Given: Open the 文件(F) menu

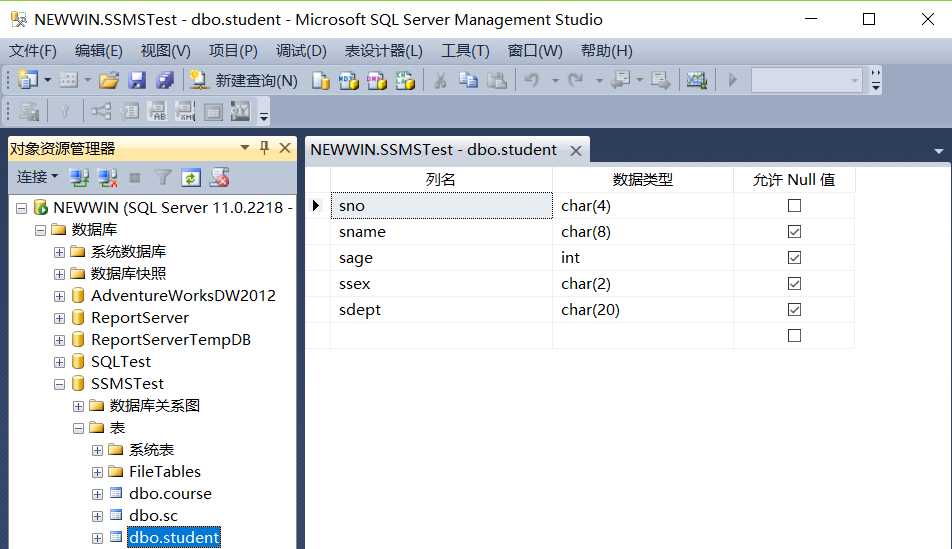Looking at the screenshot, I should [x=33, y=51].
